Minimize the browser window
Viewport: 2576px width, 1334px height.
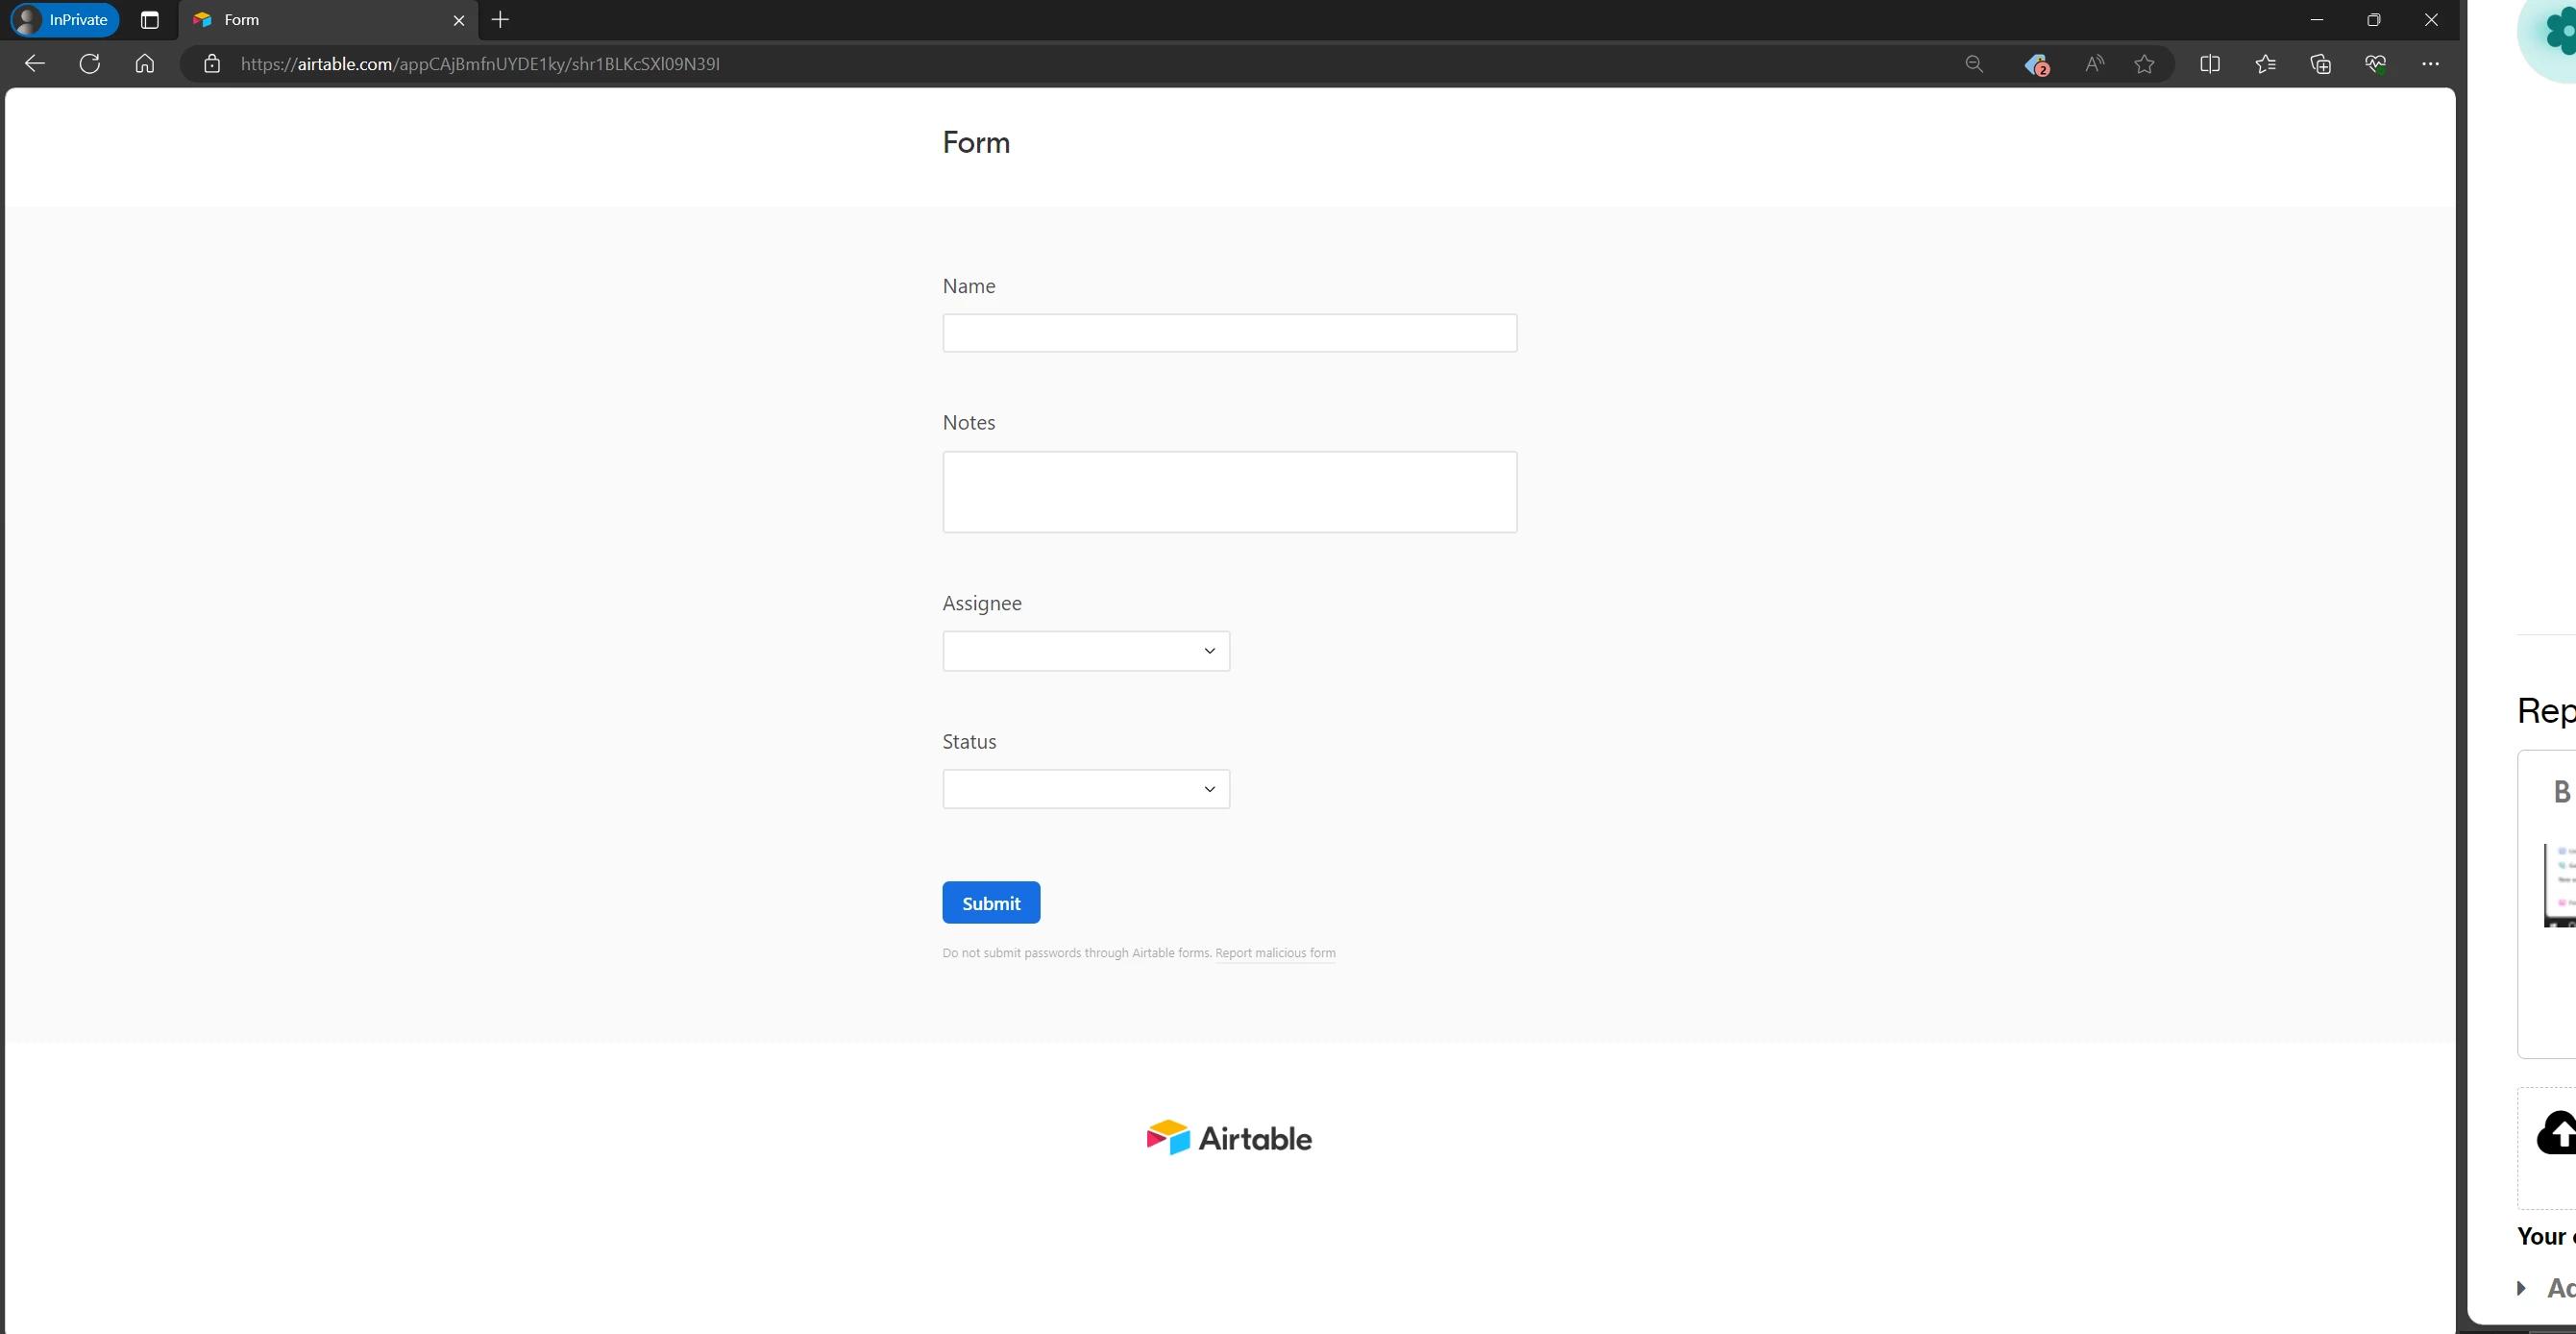(2317, 20)
